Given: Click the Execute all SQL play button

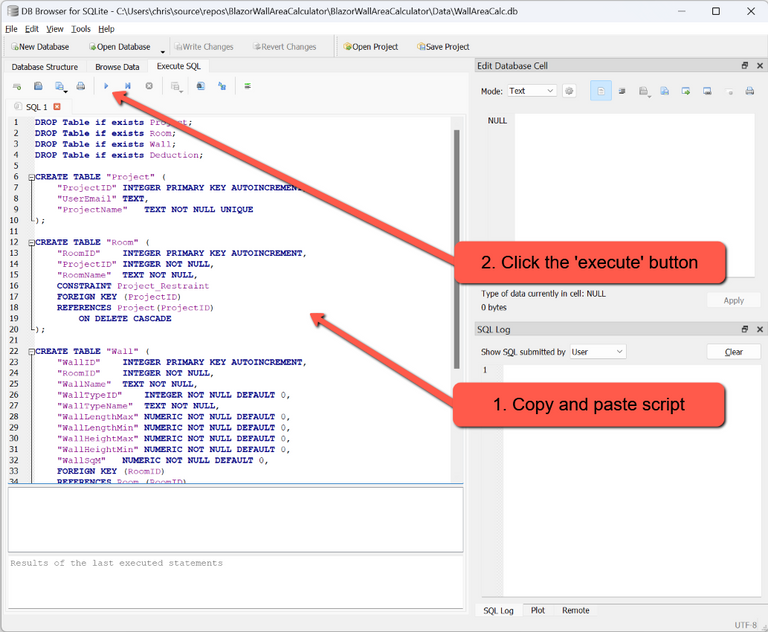Looking at the screenshot, I should 106,86.
